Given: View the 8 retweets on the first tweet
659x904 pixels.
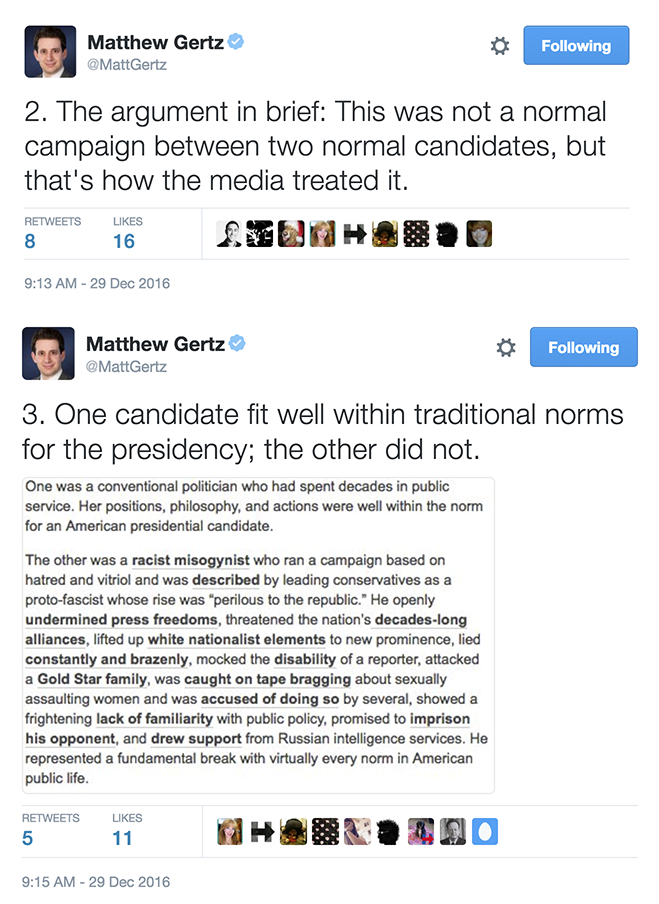Looking at the screenshot, I should coord(30,241).
